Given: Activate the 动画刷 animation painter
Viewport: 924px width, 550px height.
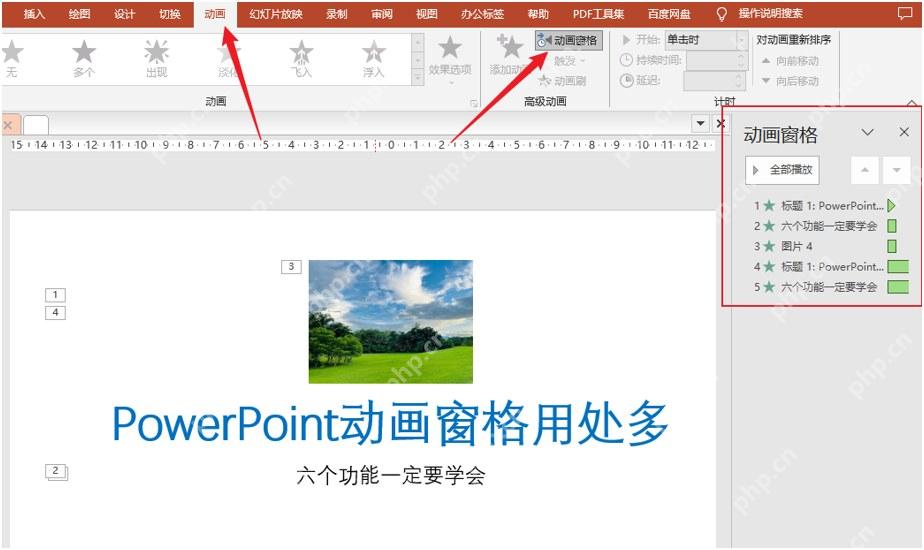Looking at the screenshot, I should click(x=563, y=80).
